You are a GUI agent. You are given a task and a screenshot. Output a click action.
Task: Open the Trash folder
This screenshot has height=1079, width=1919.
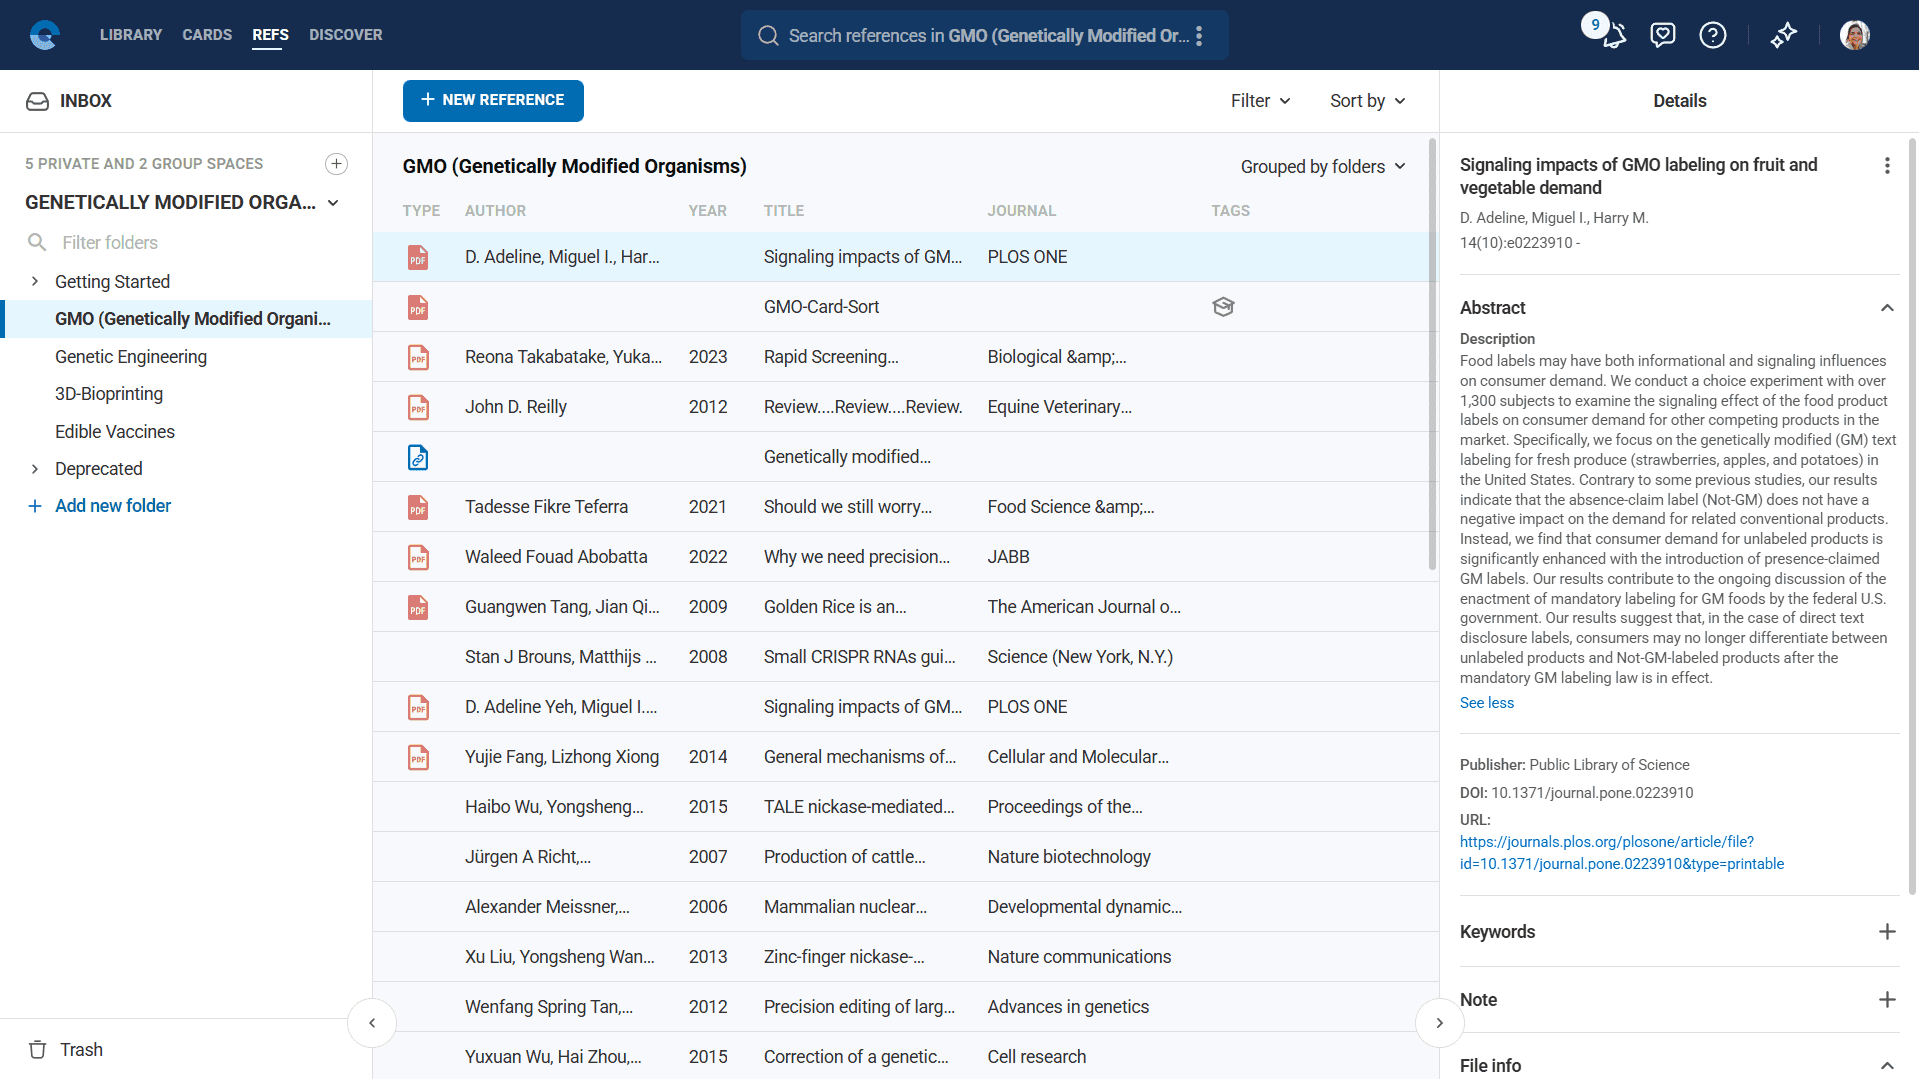tap(81, 1049)
